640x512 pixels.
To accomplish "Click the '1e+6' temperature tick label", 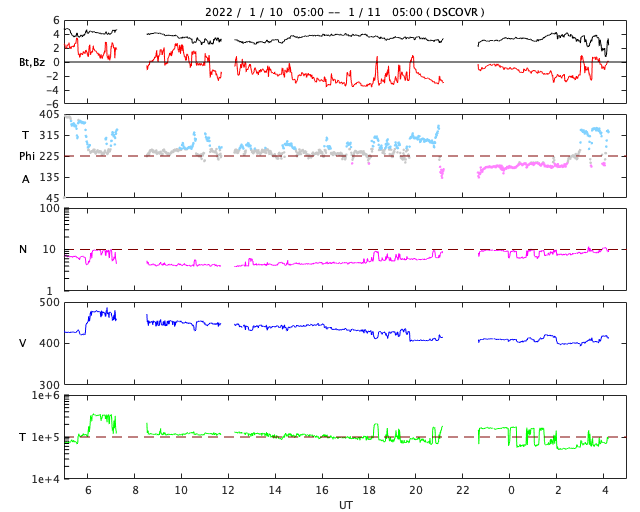I will [46, 395].
